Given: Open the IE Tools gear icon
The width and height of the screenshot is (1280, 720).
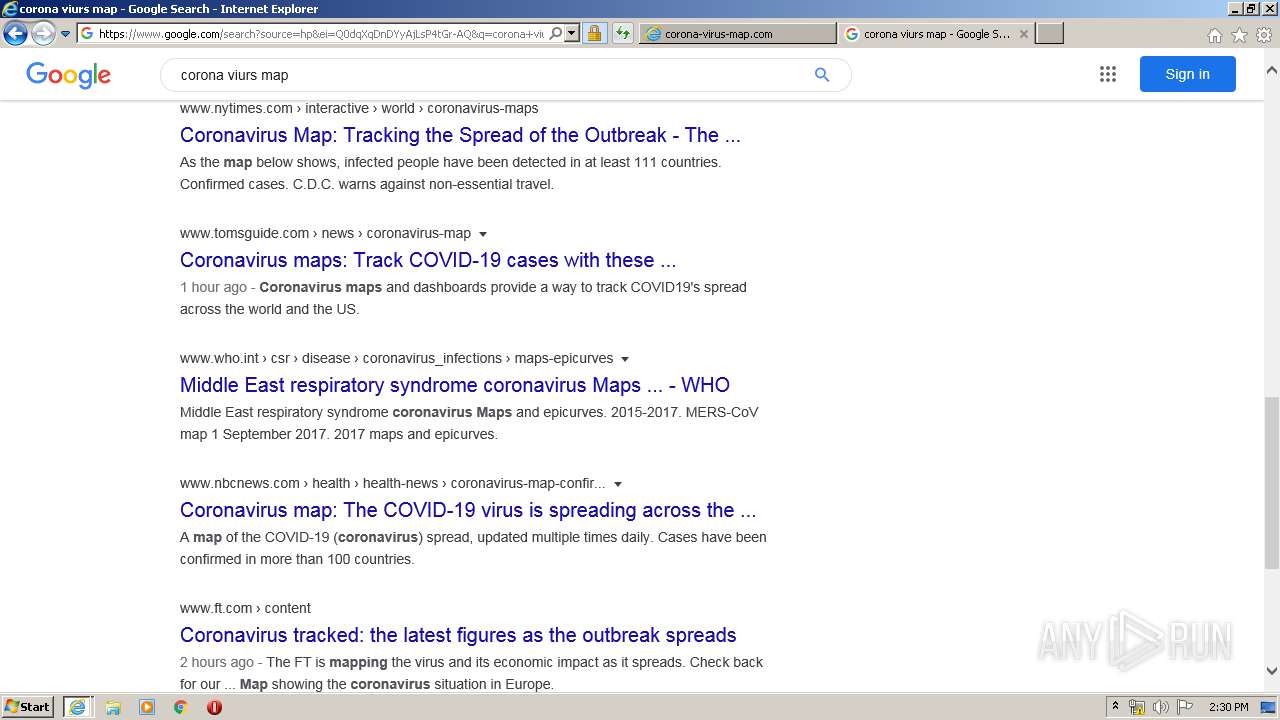Looking at the screenshot, I should pos(1264,35).
